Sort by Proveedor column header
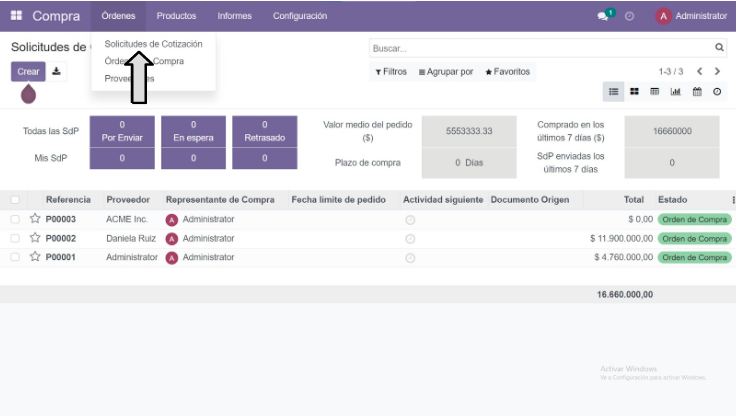The height and width of the screenshot is (418, 739). click(128, 200)
